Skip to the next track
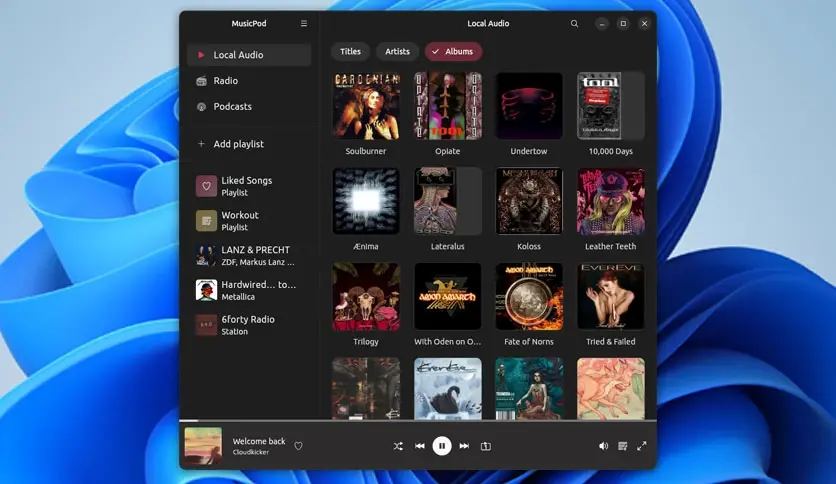 pos(464,446)
